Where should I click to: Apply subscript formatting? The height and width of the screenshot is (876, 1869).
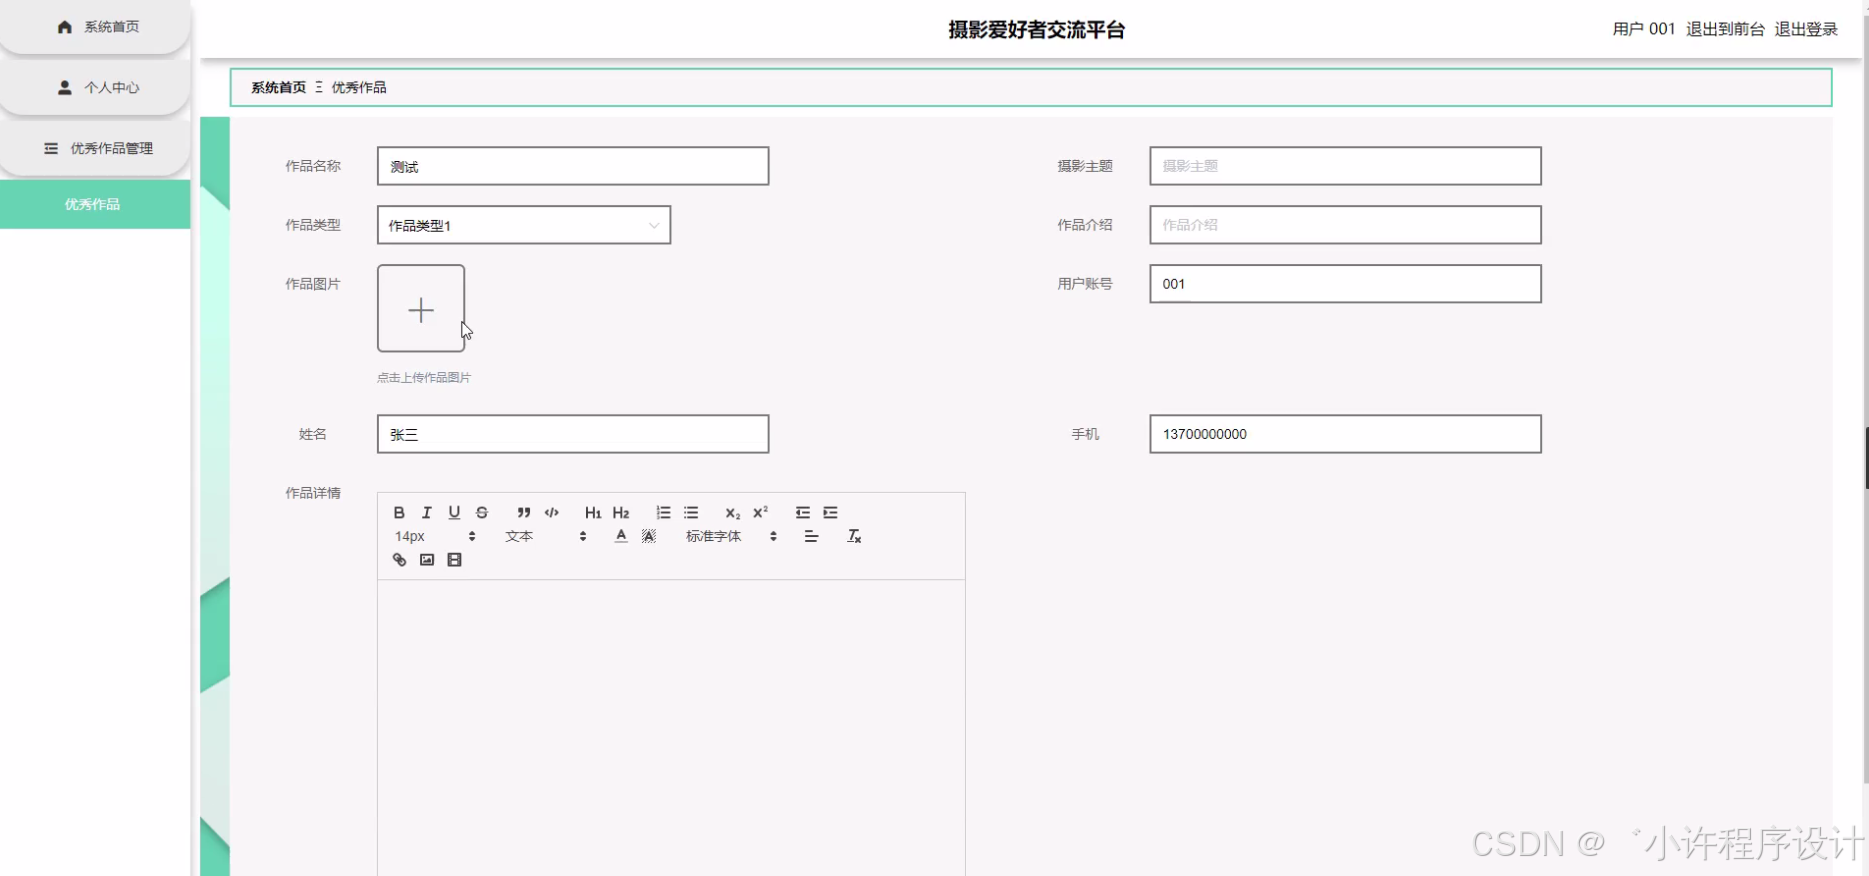(x=733, y=512)
